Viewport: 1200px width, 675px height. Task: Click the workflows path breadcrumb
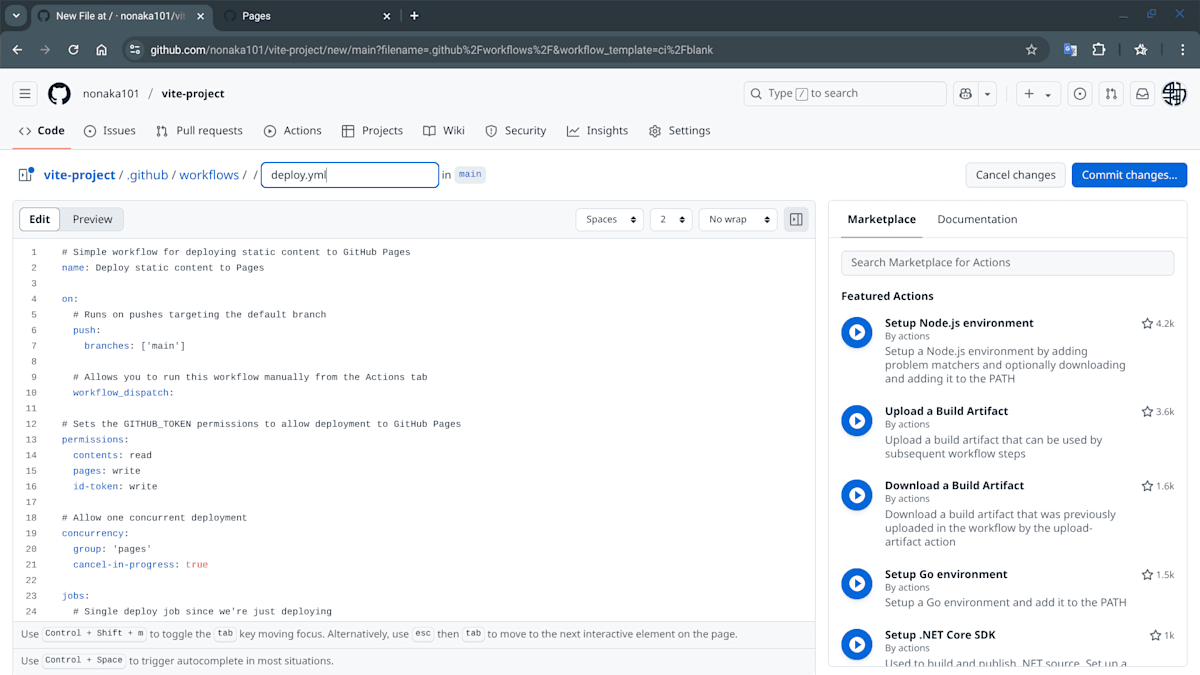(x=209, y=175)
